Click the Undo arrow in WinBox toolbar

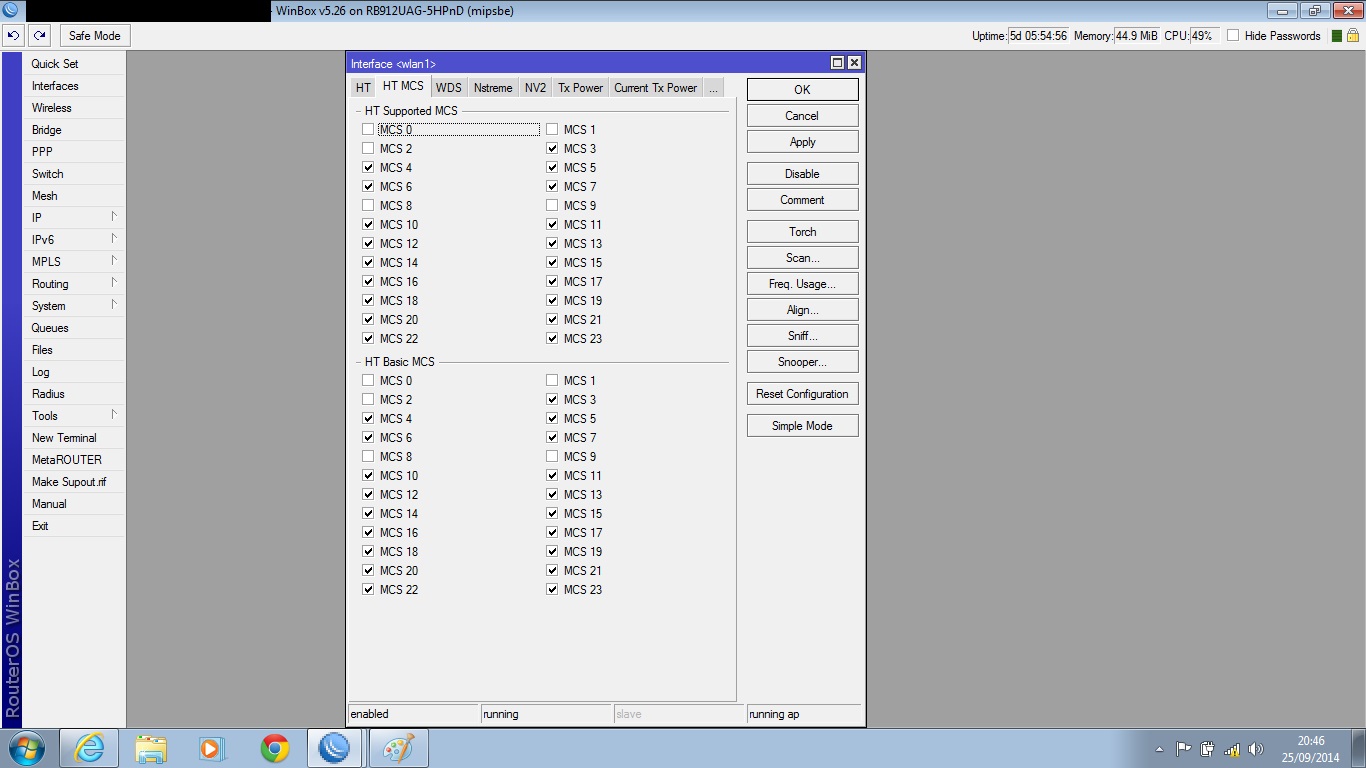(x=13, y=35)
